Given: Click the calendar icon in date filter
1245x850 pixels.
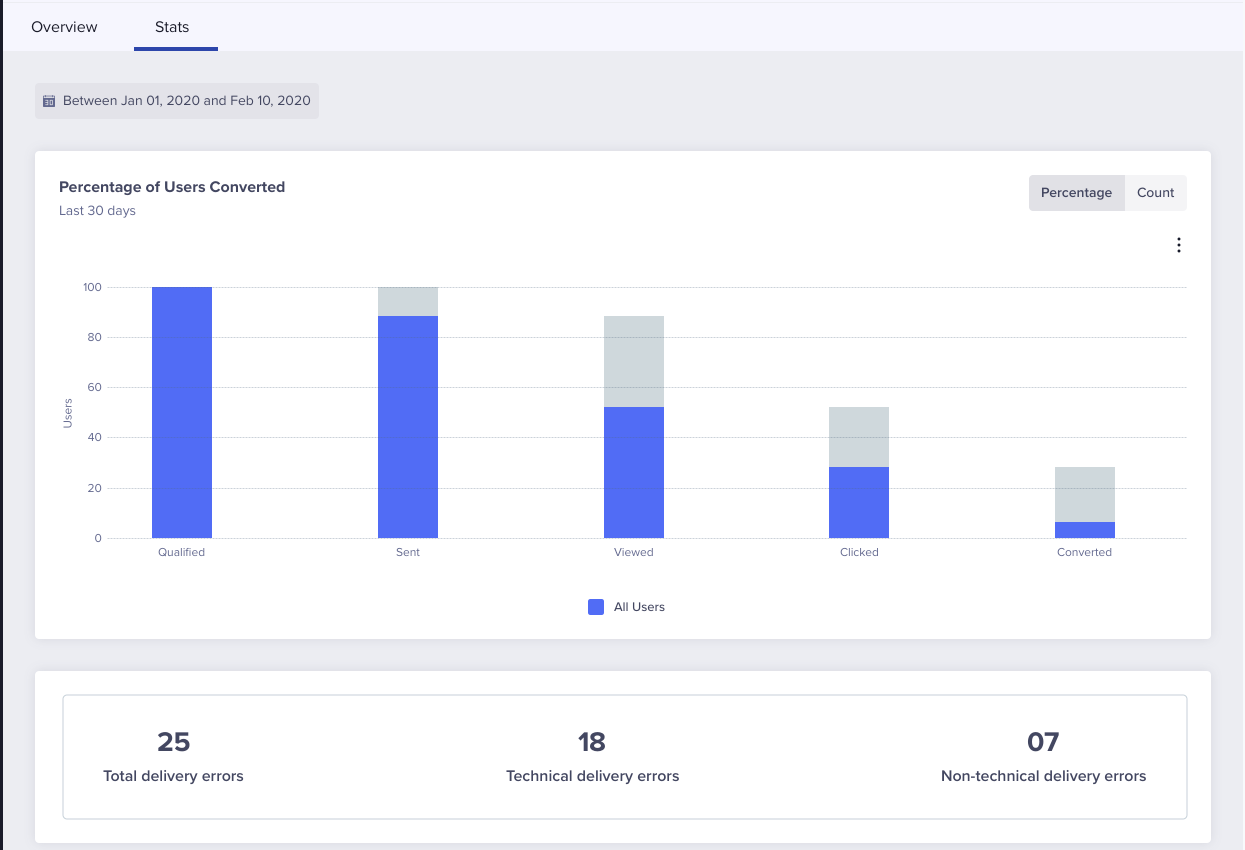Looking at the screenshot, I should point(49,101).
